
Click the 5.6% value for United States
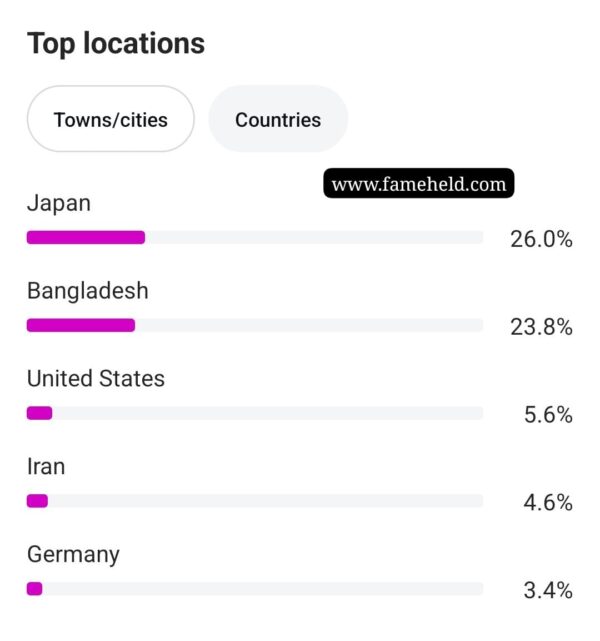coord(548,415)
